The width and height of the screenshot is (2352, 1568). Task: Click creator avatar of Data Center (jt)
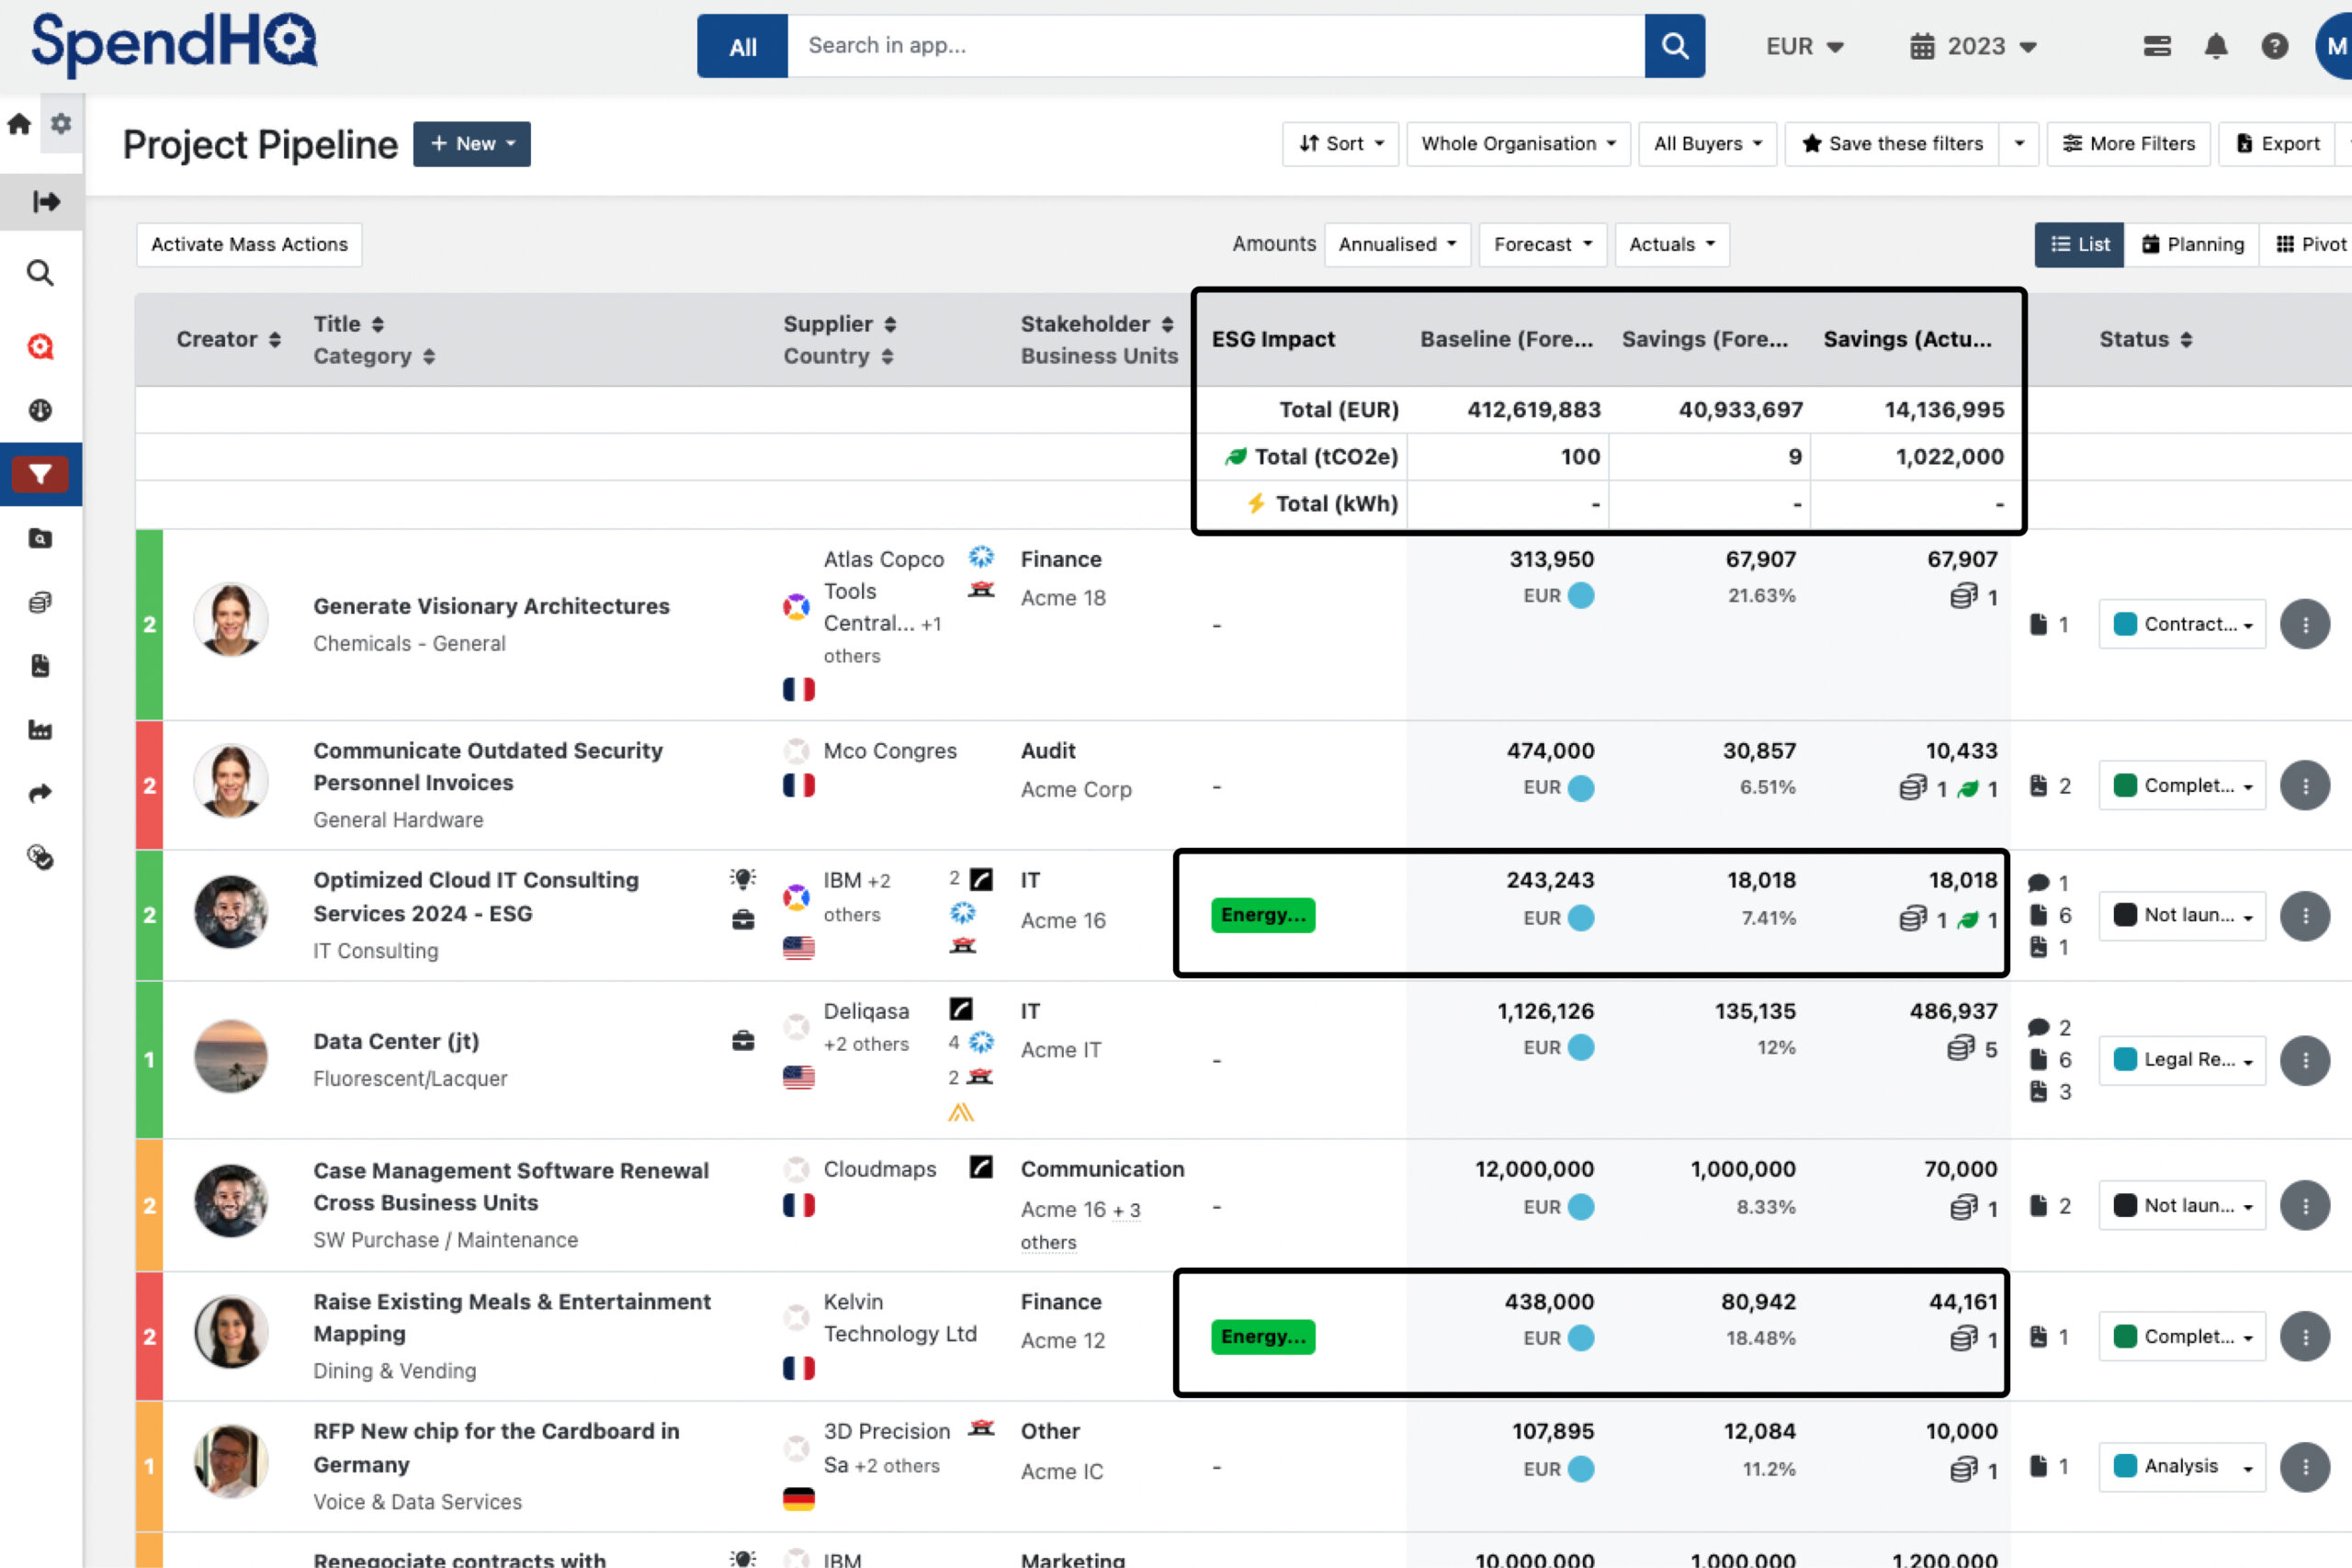[230, 1056]
